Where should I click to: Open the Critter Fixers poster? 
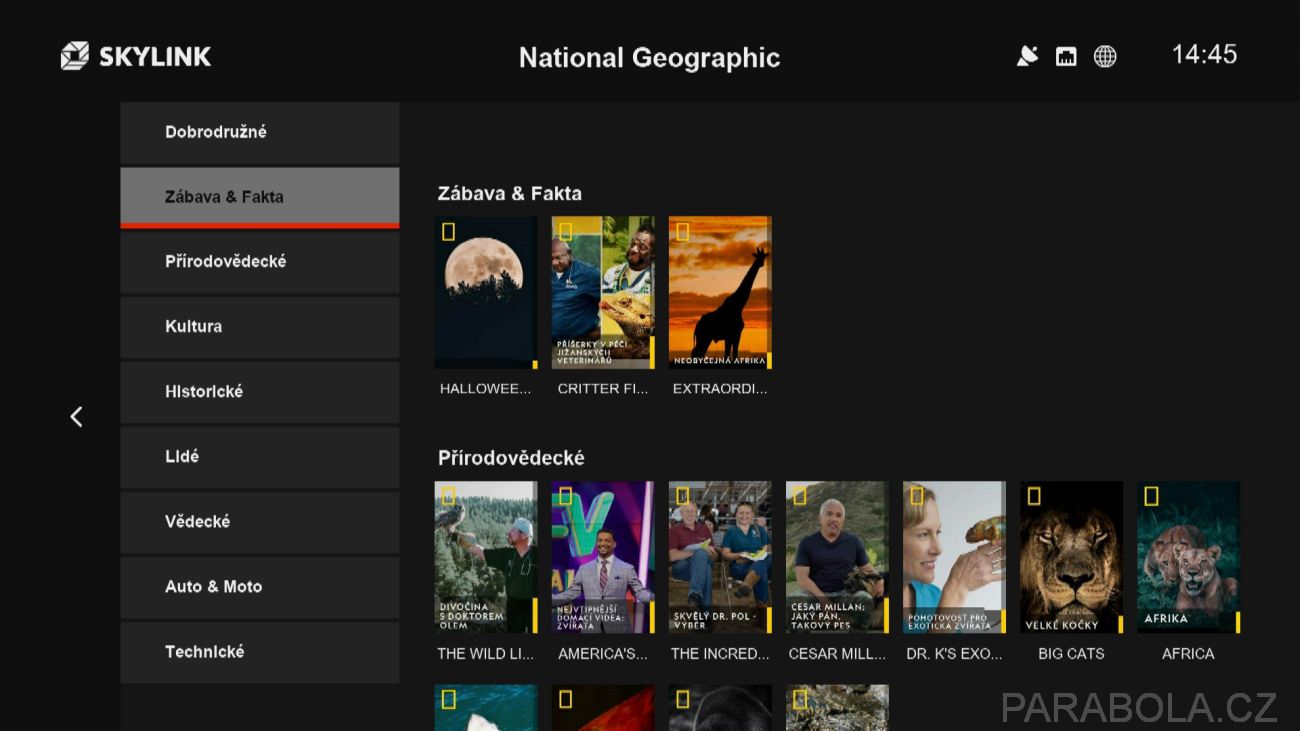tap(603, 292)
